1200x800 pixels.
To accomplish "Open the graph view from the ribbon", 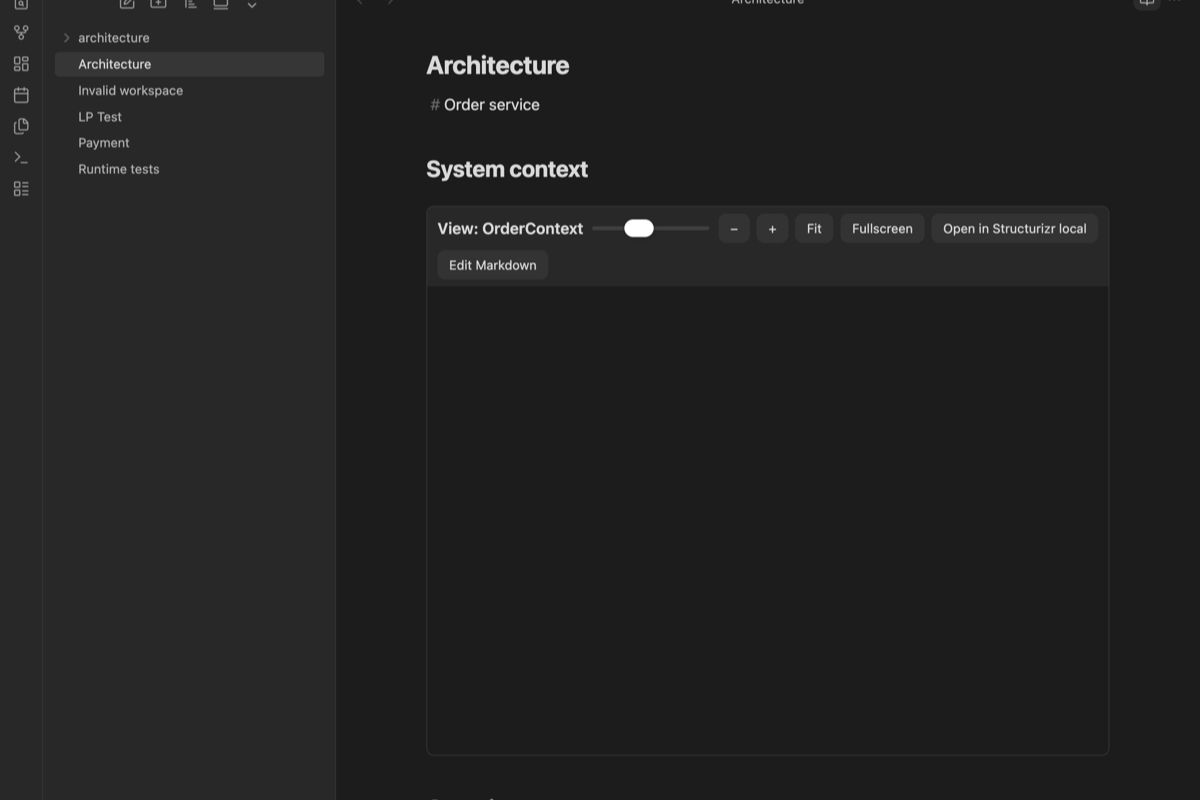I will click(x=21, y=33).
